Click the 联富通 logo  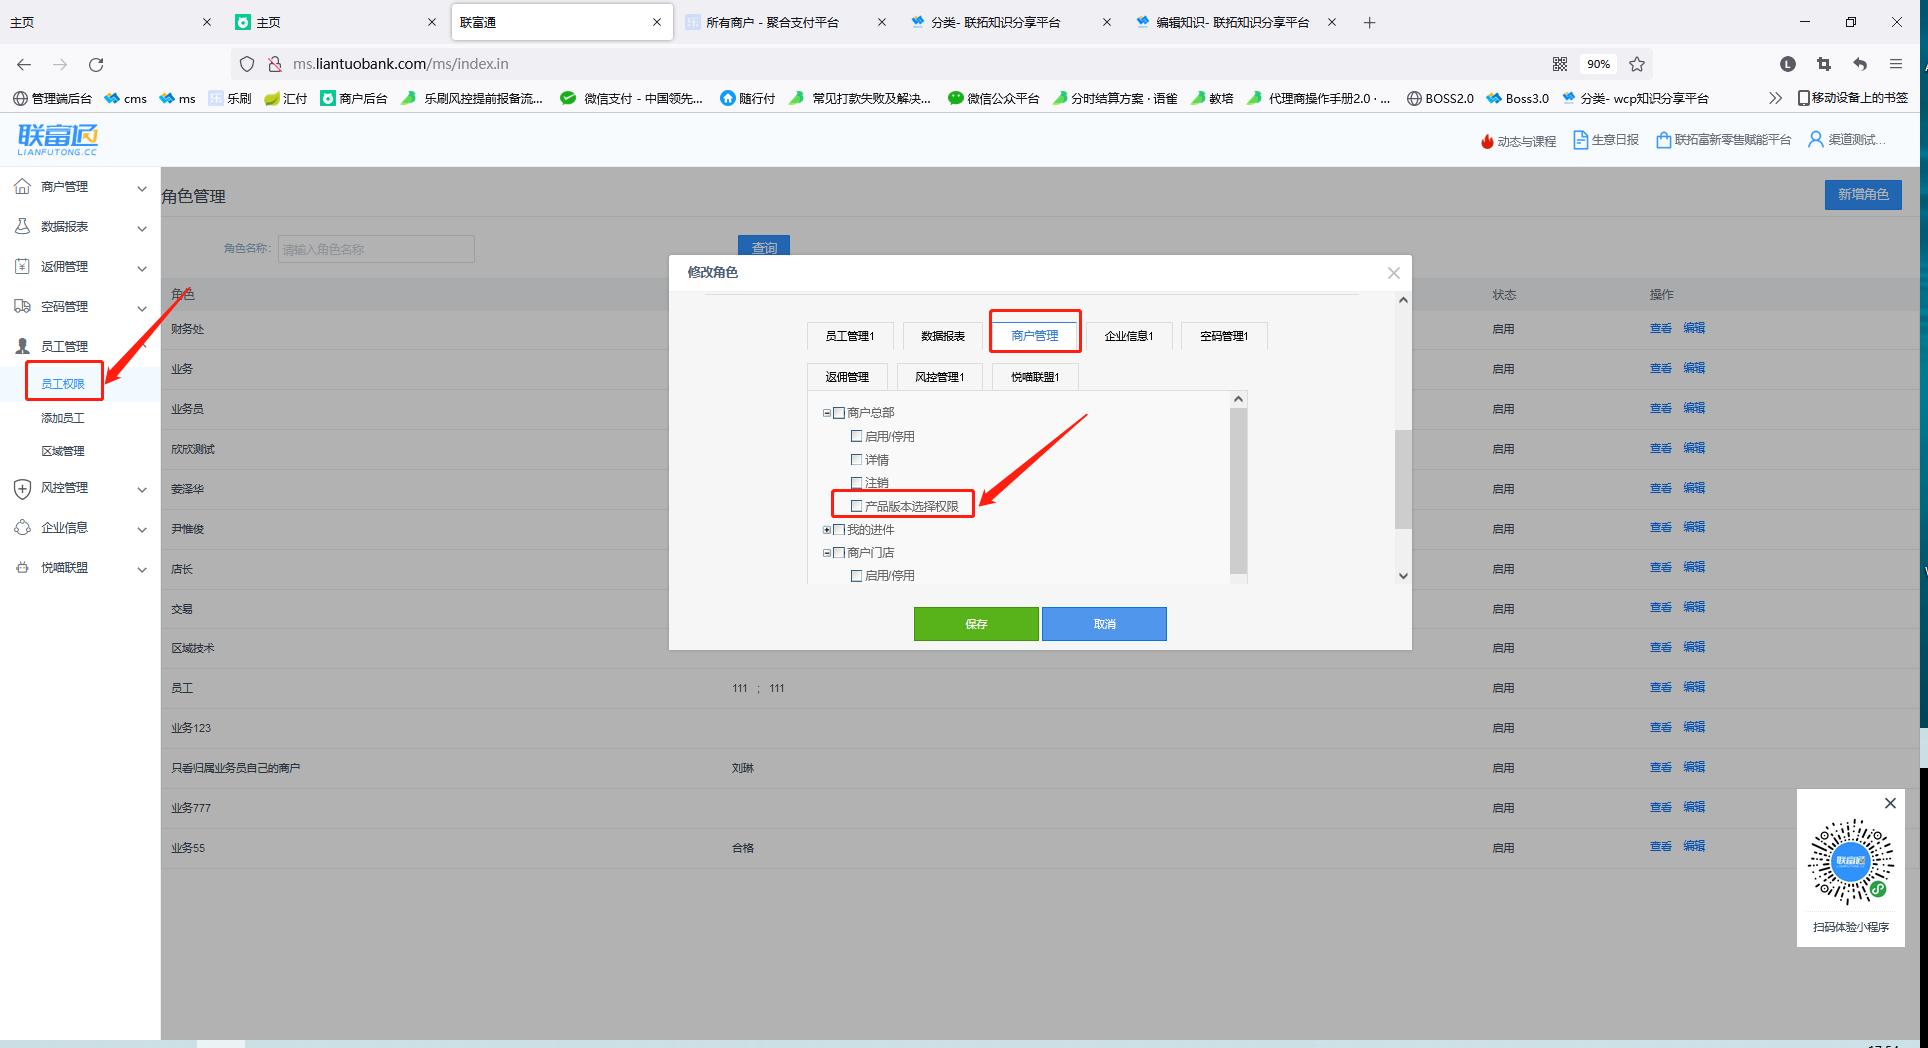pos(58,139)
